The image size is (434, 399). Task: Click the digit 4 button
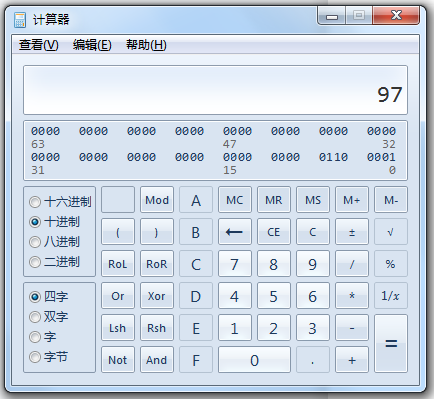point(235,296)
